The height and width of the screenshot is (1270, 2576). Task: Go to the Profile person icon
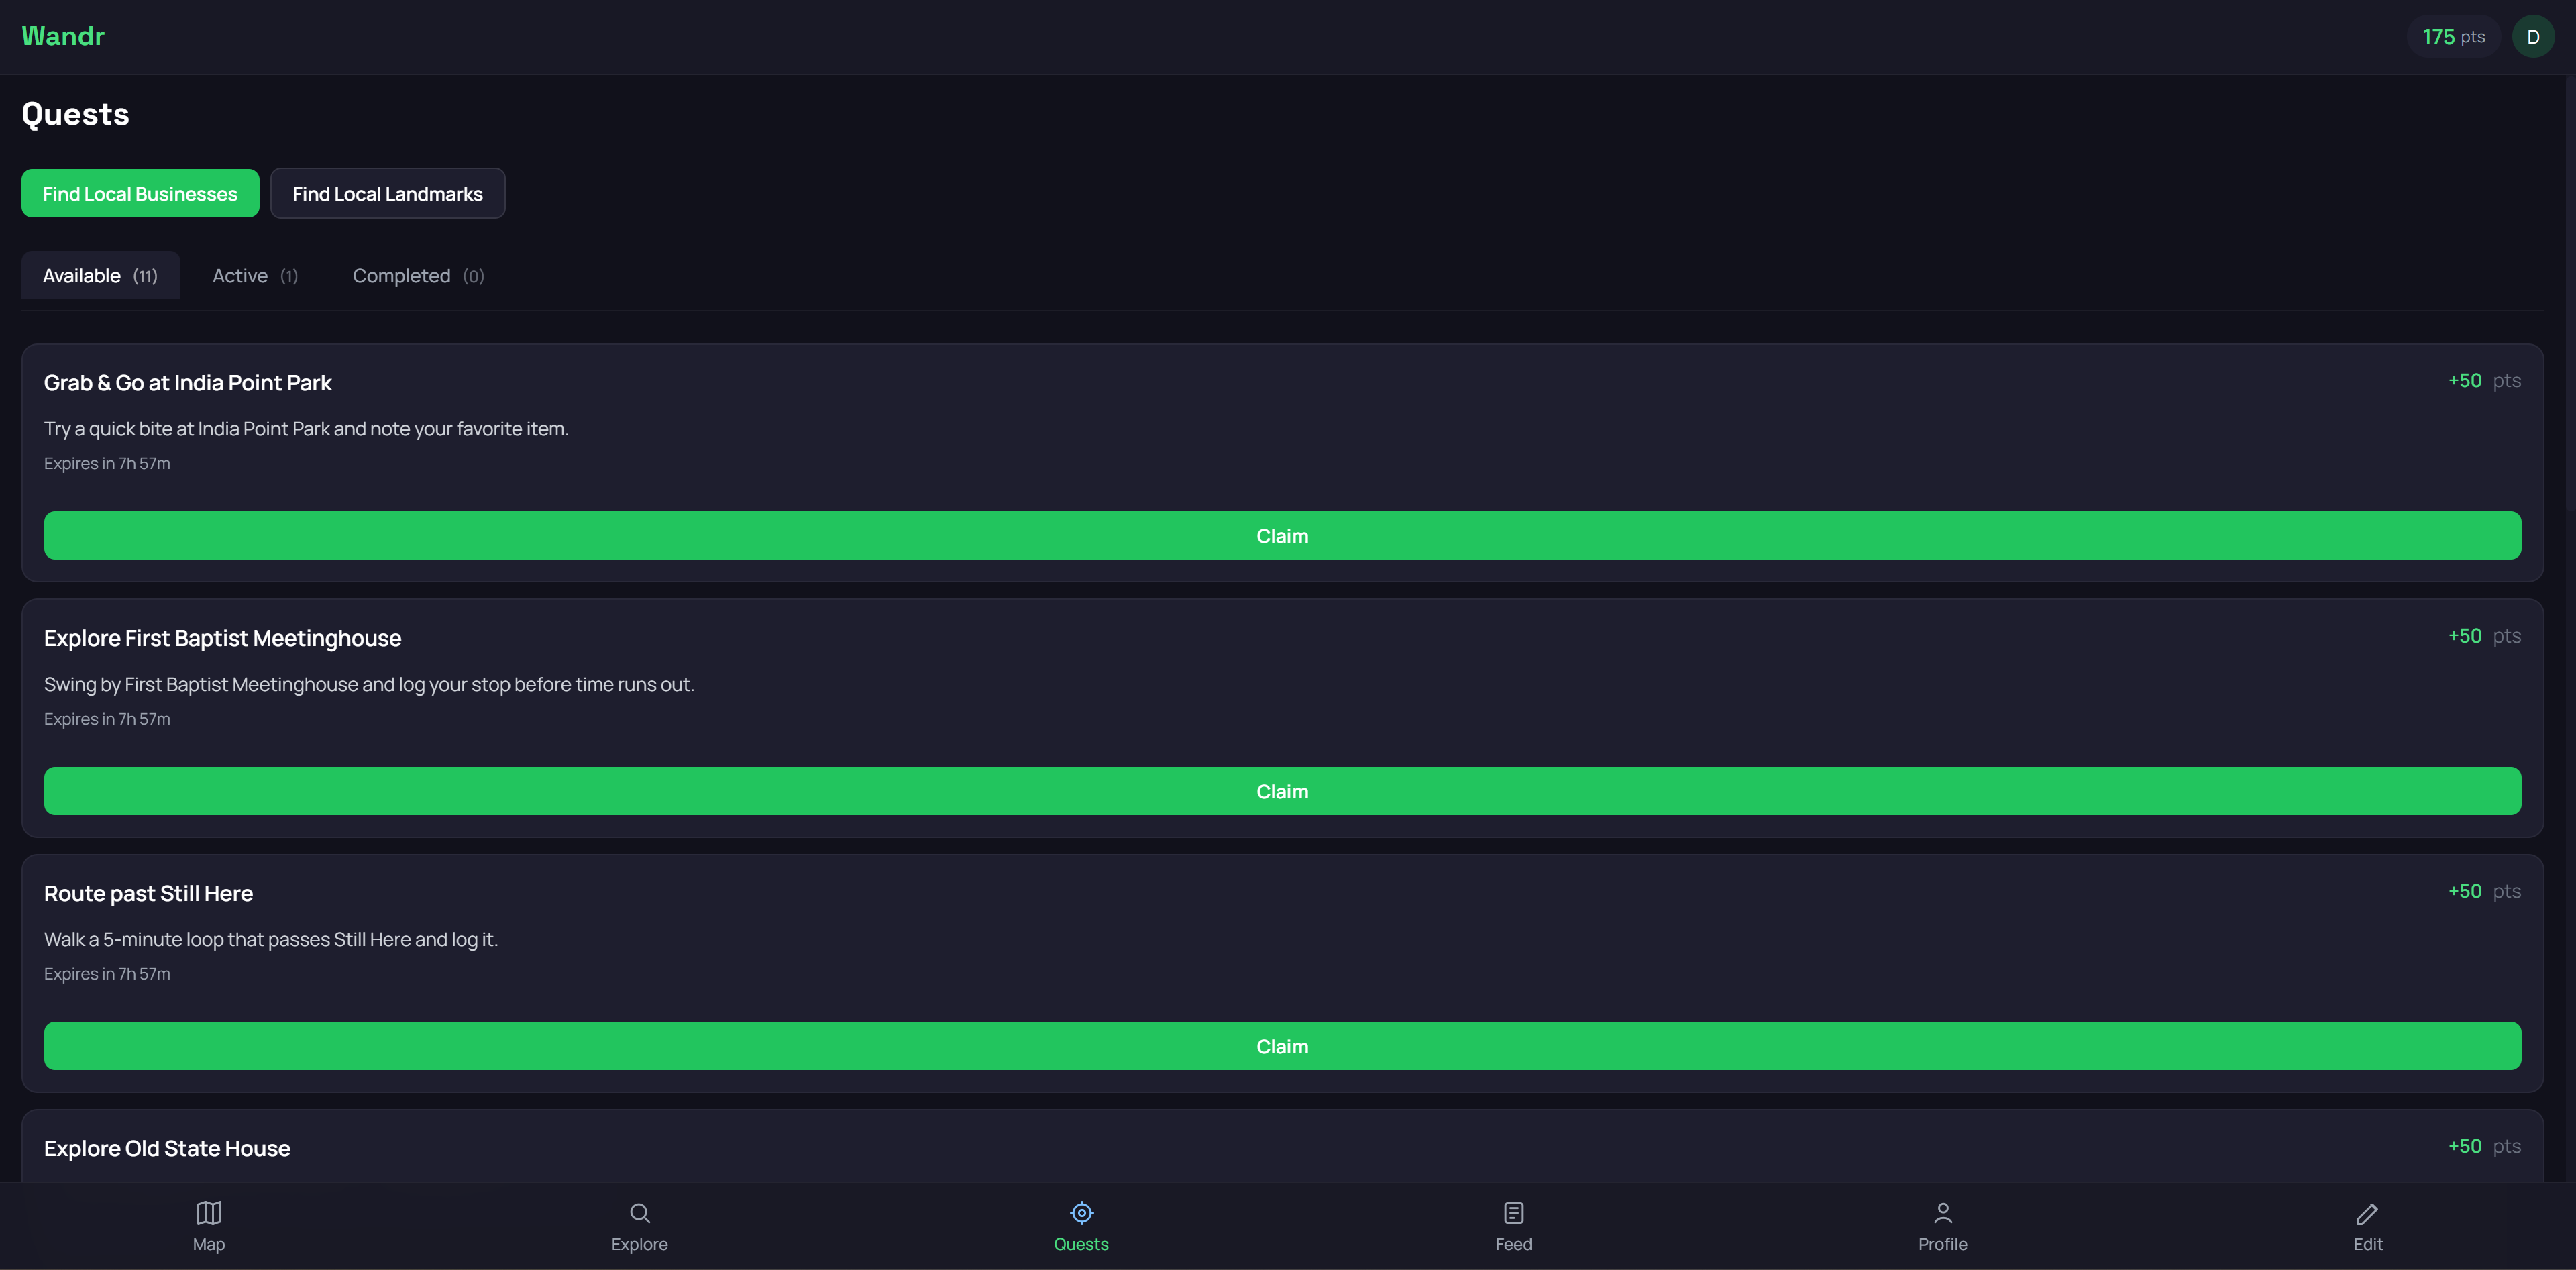coord(1942,1213)
